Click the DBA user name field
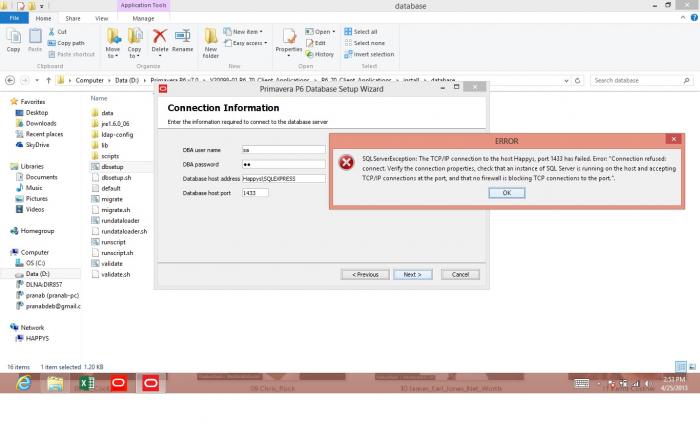This screenshot has width=700, height=423. [x=283, y=150]
